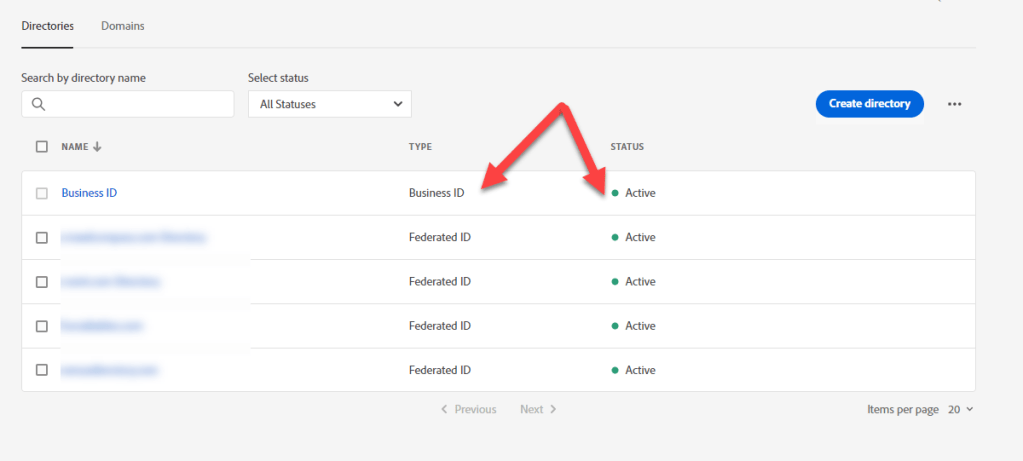This screenshot has width=1023, height=461.
Task: Click the green Active dot for Business ID
Action: pos(615,193)
